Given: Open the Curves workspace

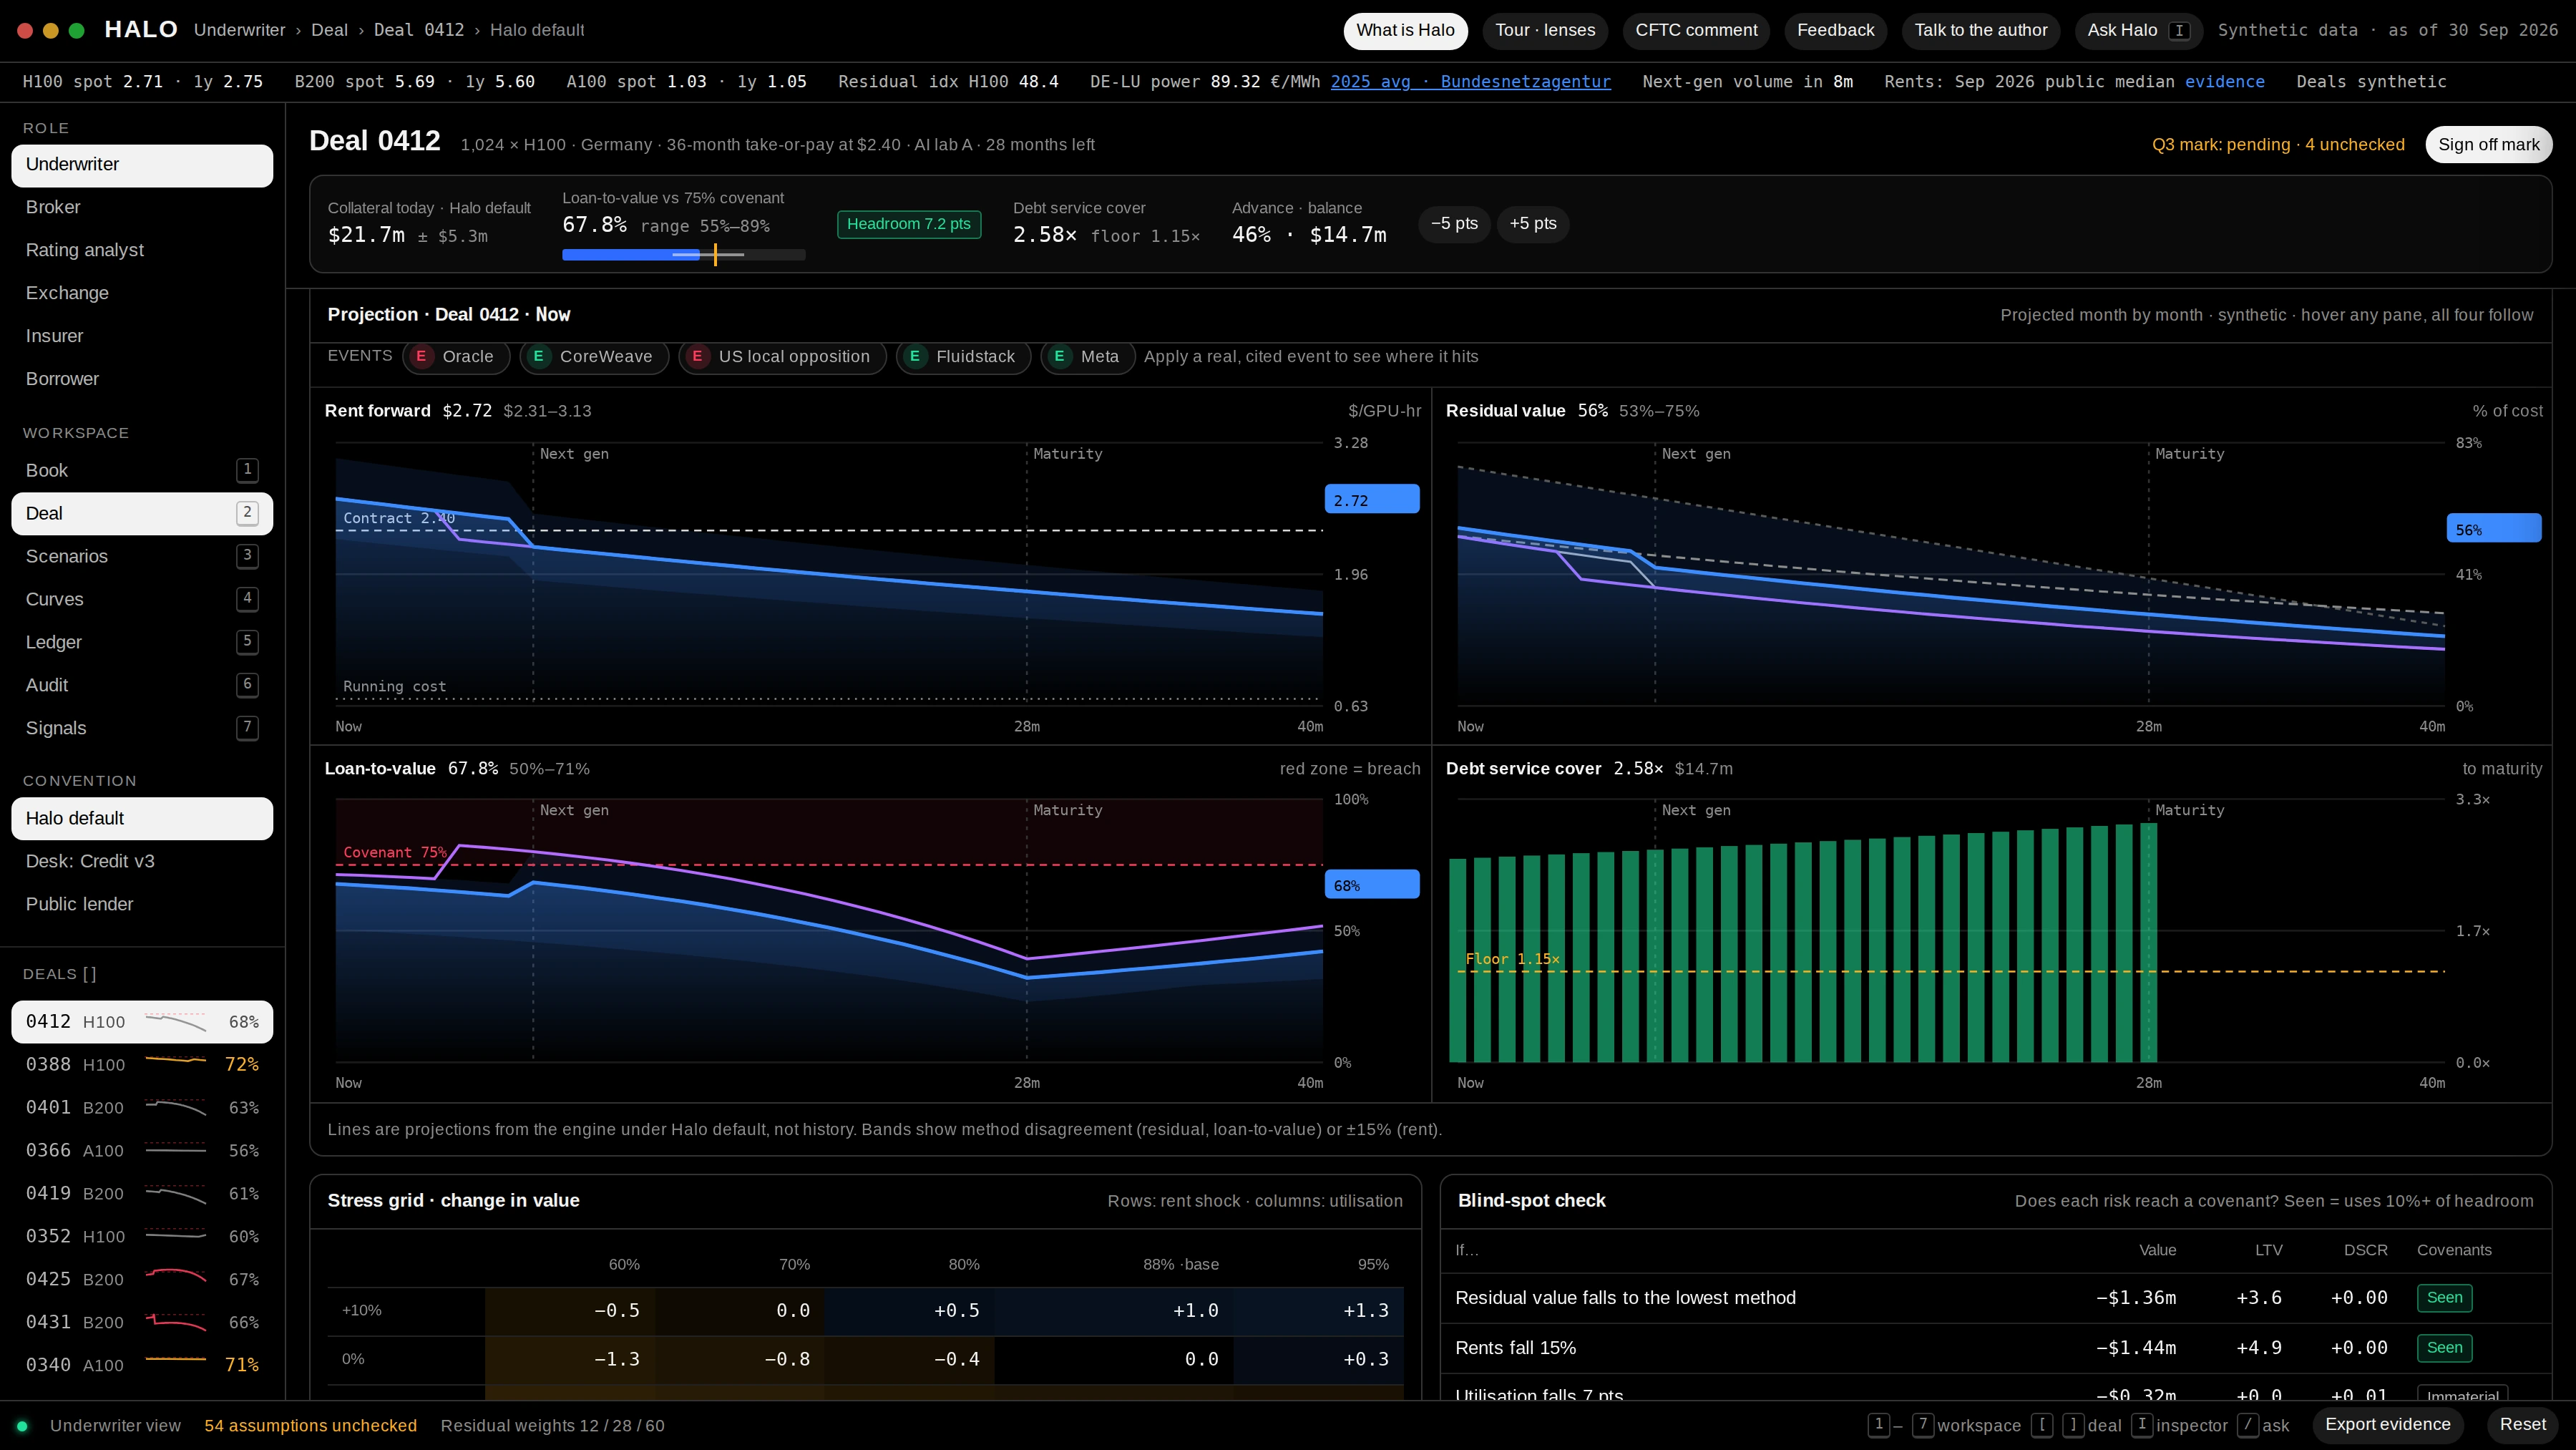Looking at the screenshot, I should click(142, 600).
